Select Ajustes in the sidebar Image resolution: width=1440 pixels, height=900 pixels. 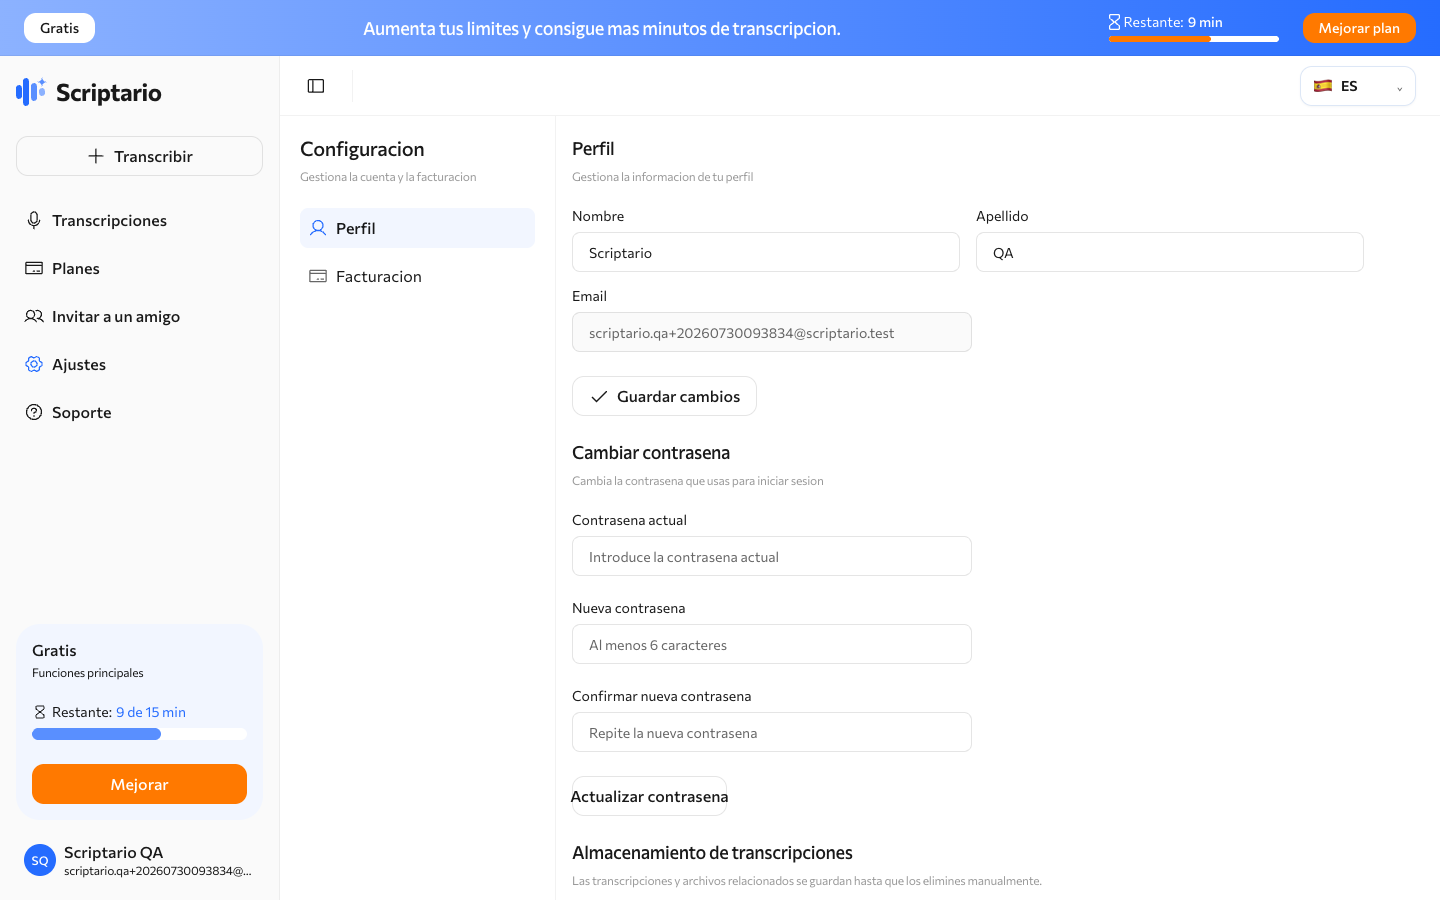[139, 364]
